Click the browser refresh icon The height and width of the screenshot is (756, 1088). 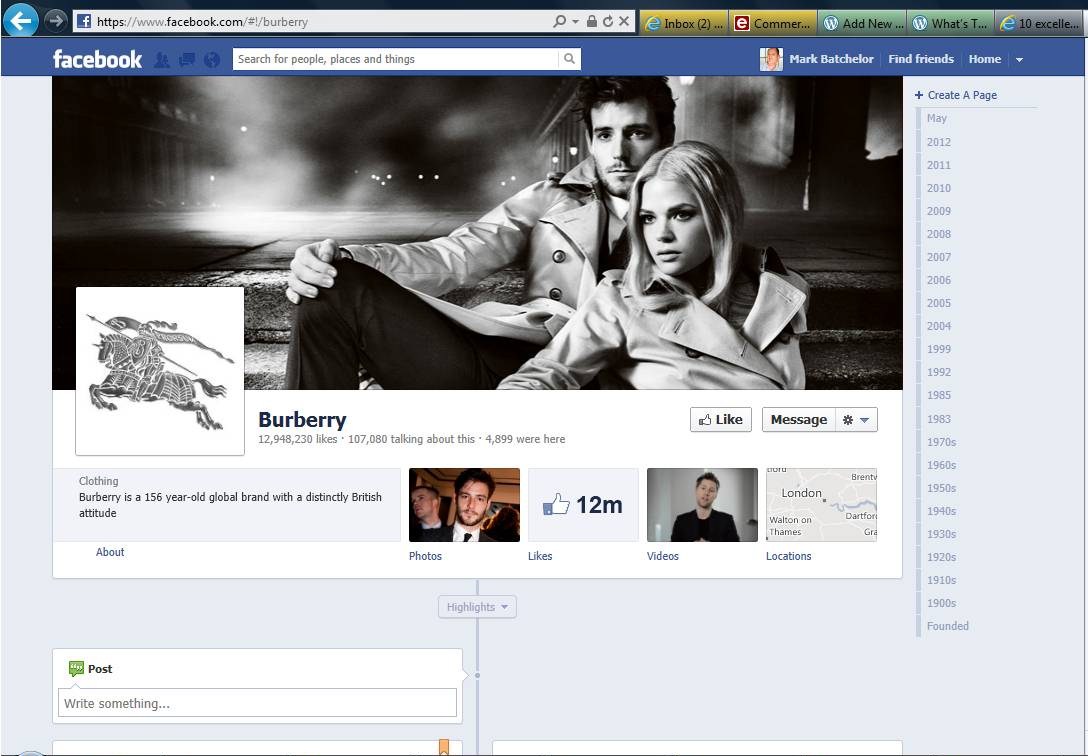click(x=608, y=21)
